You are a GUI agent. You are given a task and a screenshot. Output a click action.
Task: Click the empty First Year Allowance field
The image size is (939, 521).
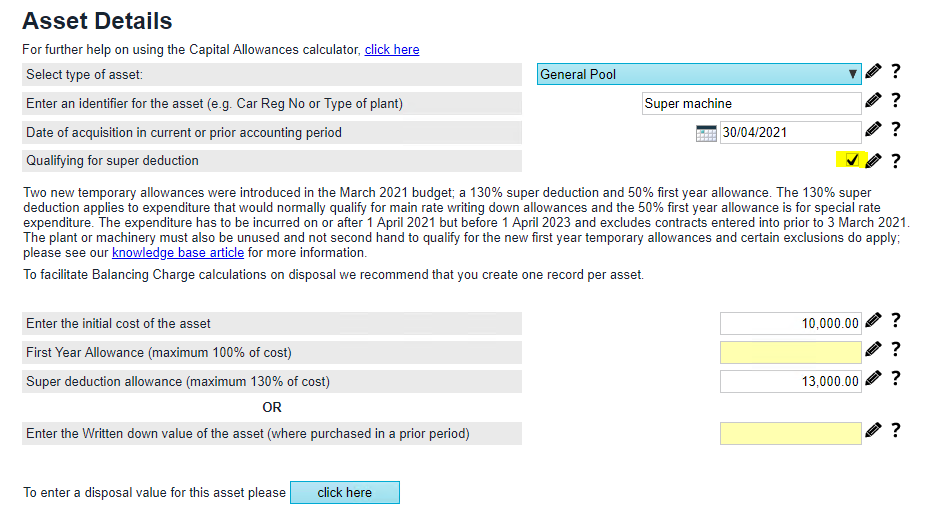pyautogui.click(x=789, y=352)
